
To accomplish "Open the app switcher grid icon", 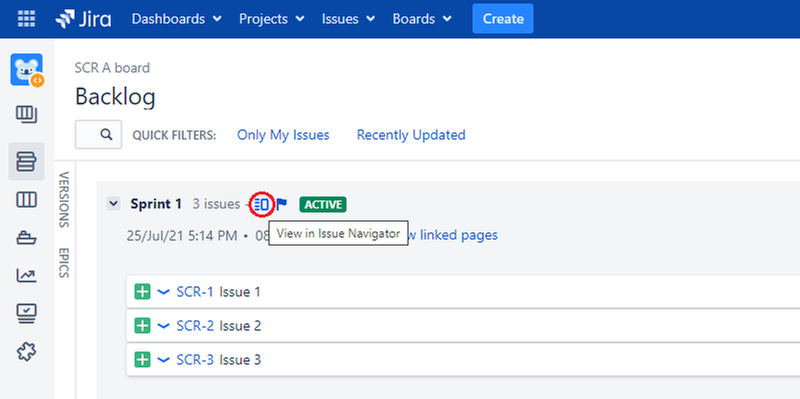I will pyautogui.click(x=27, y=19).
